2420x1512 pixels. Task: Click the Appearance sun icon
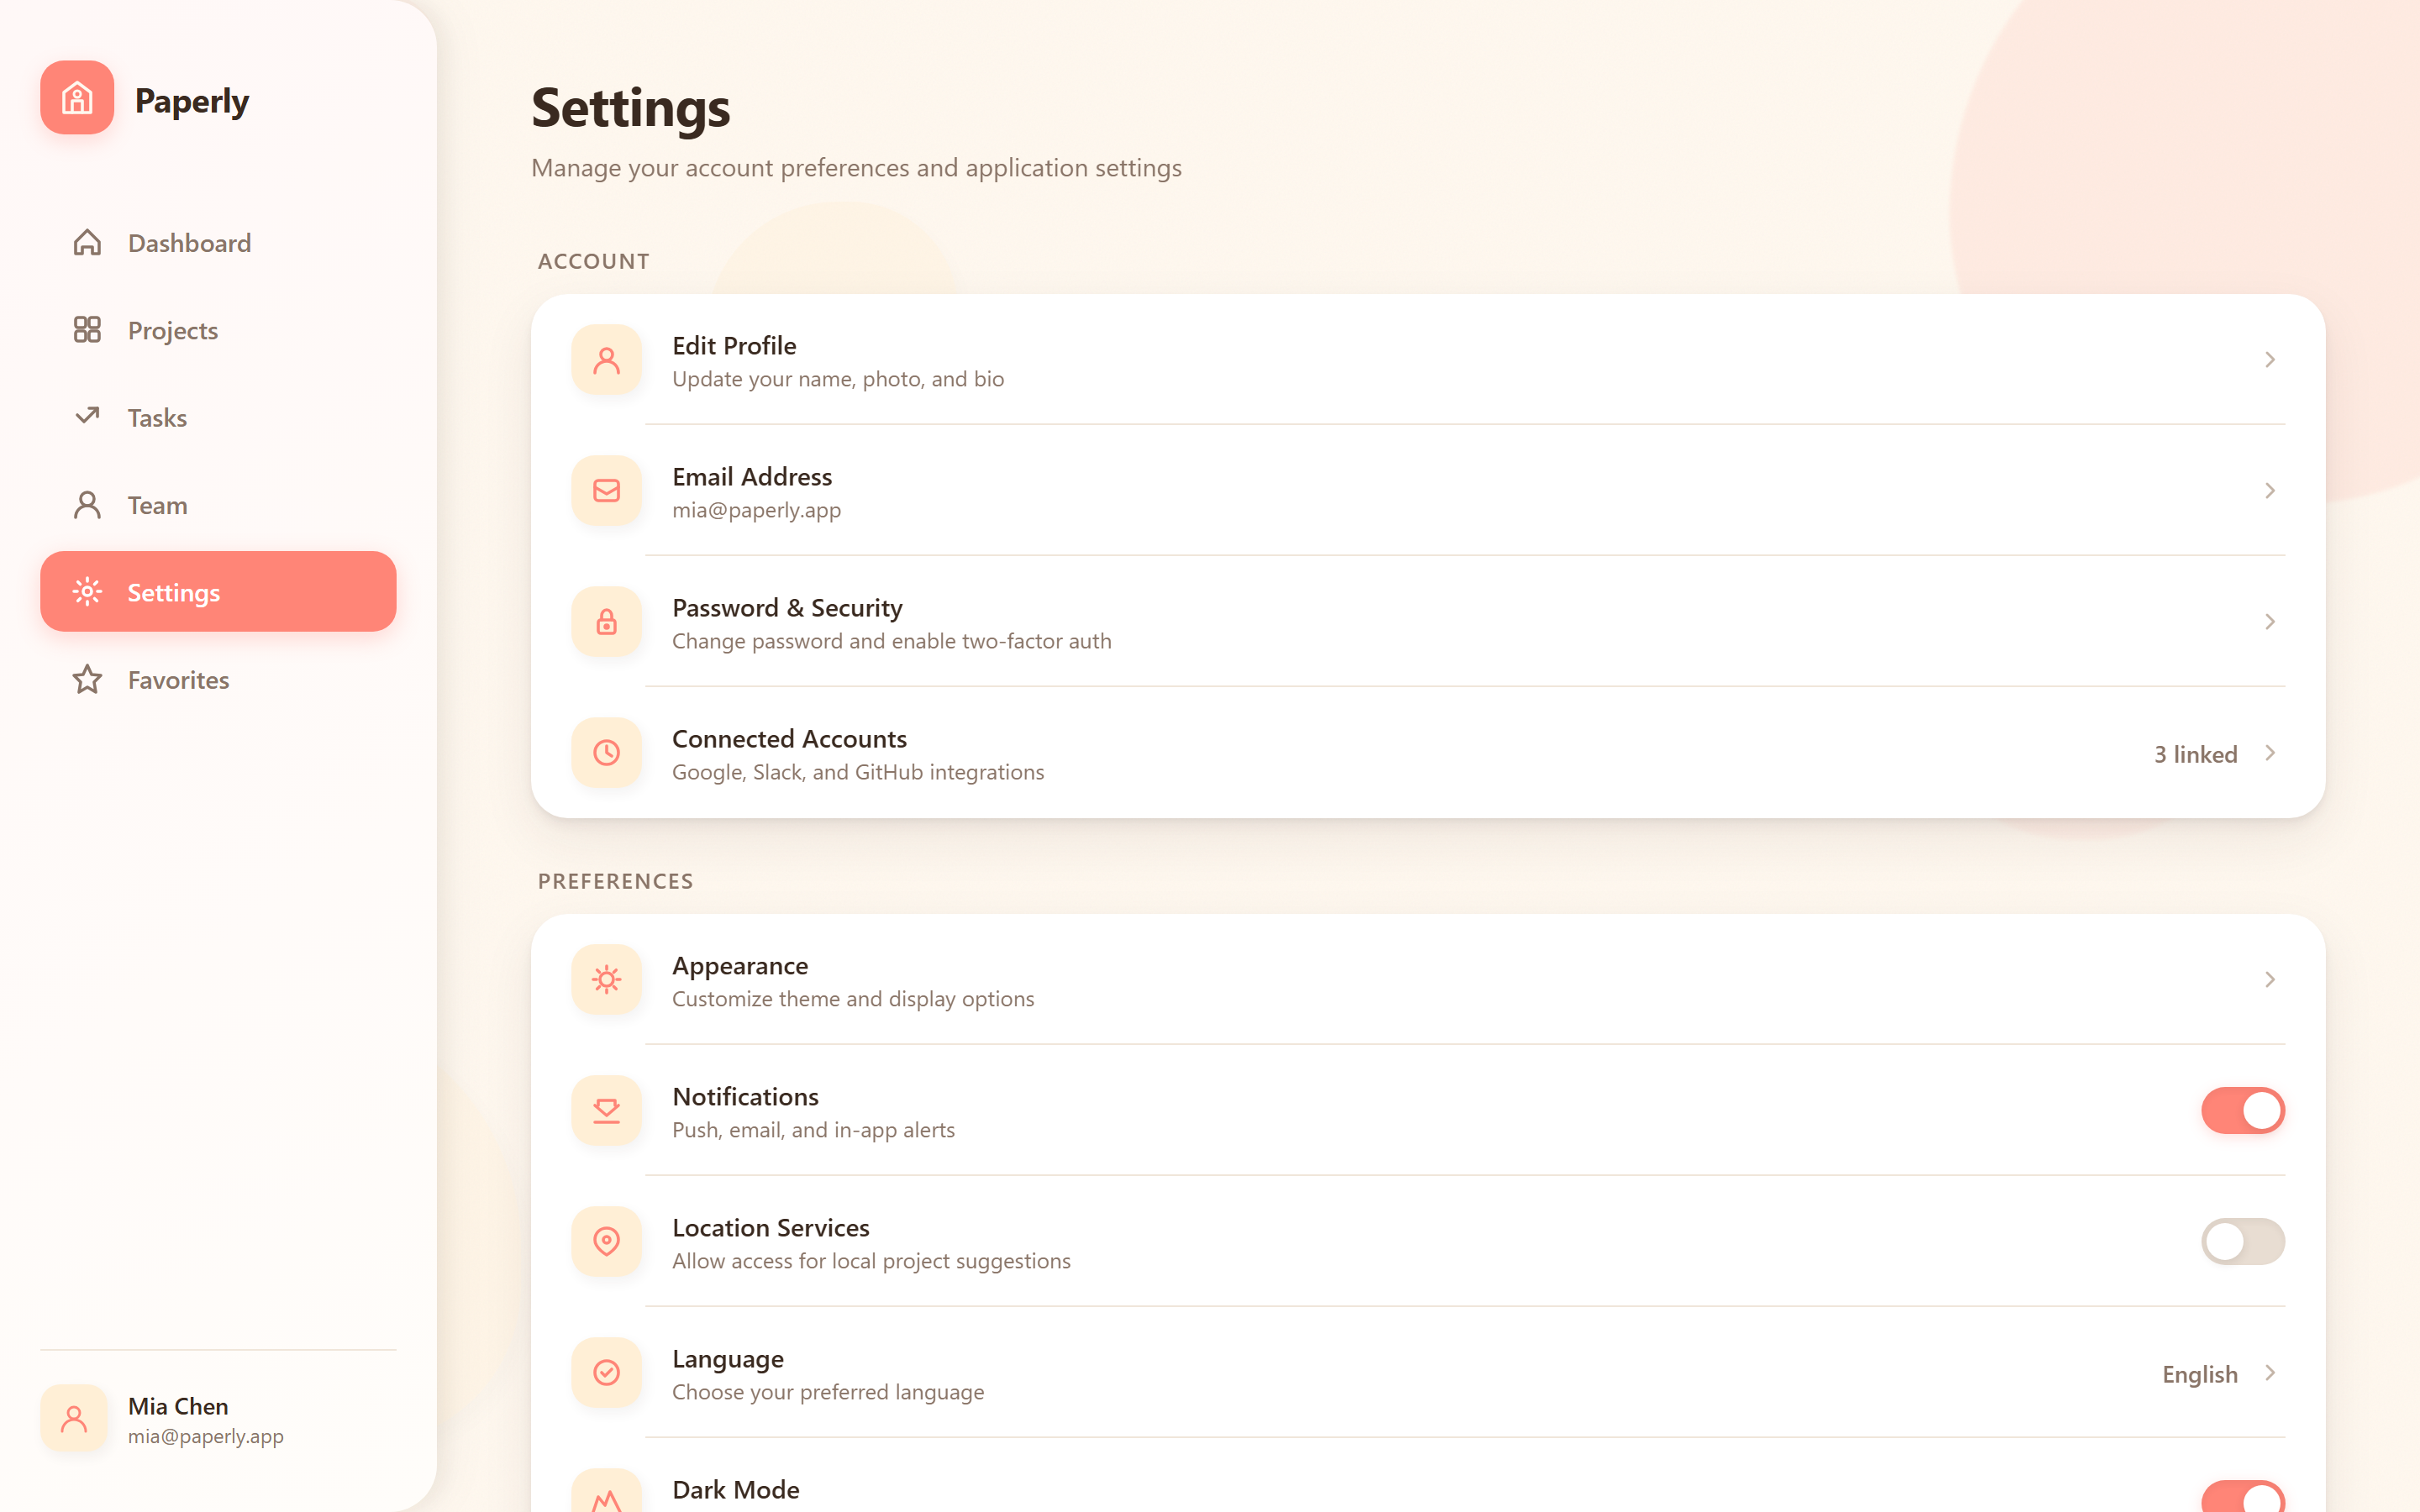(x=606, y=980)
